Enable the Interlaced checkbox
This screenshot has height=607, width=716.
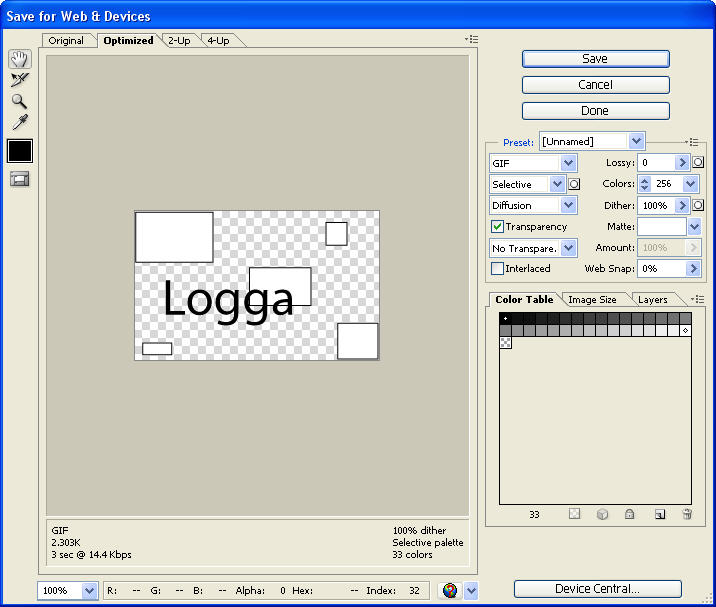(x=497, y=269)
